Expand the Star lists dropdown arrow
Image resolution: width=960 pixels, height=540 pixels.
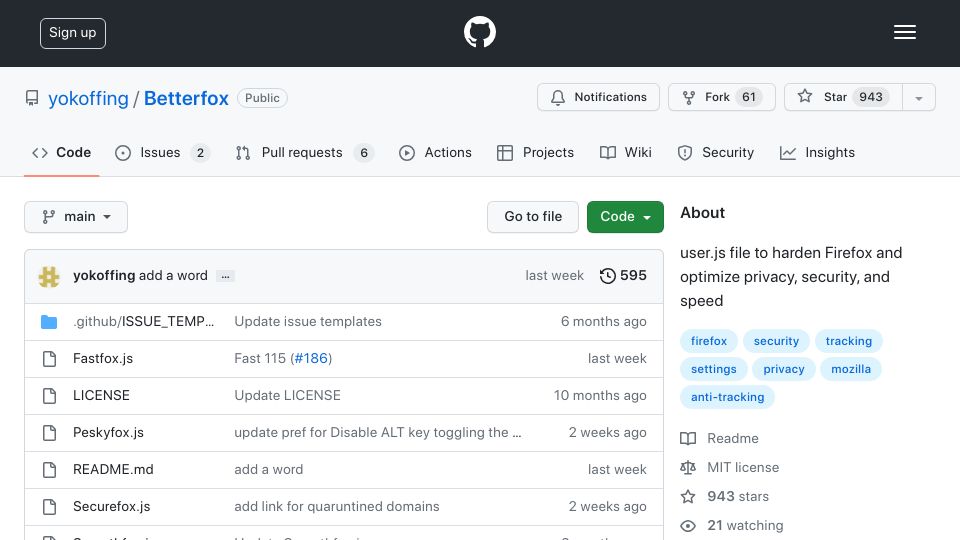(918, 98)
